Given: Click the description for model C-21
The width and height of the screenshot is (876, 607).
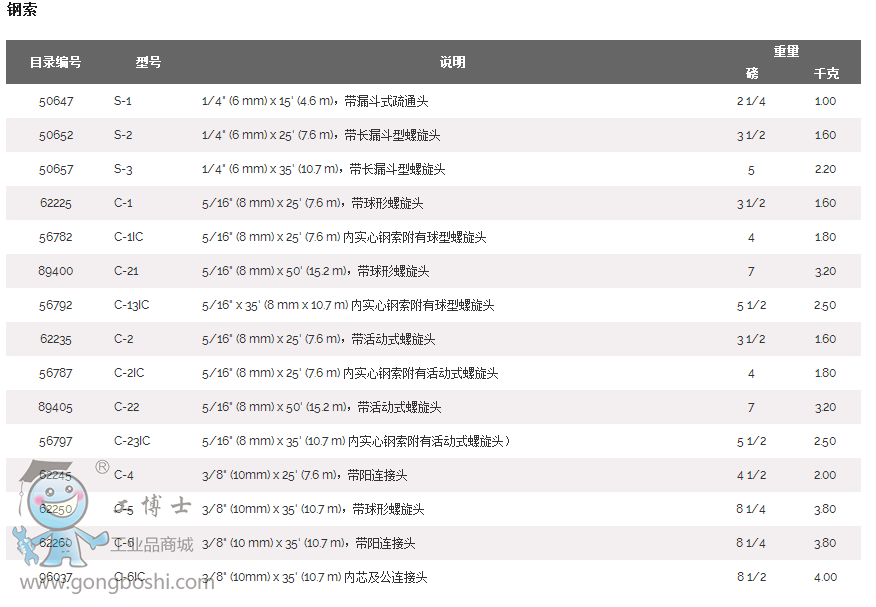Looking at the screenshot, I should click(316, 271).
